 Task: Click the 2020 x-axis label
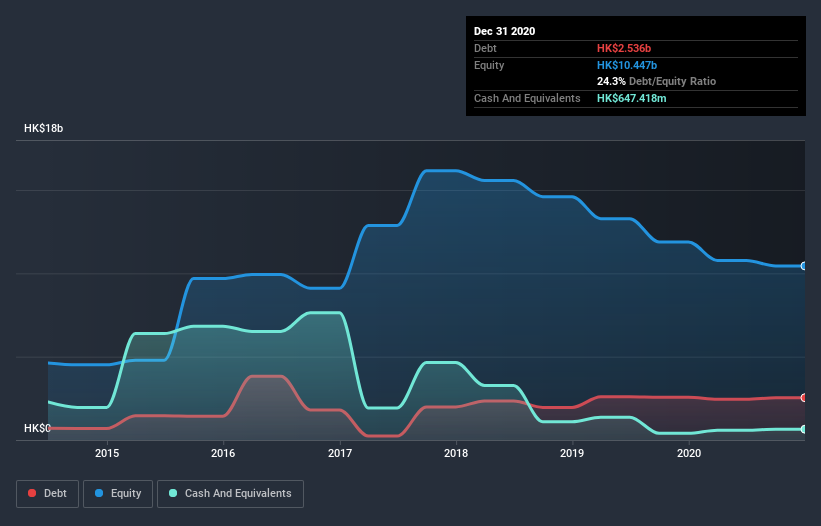coord(689,453)
